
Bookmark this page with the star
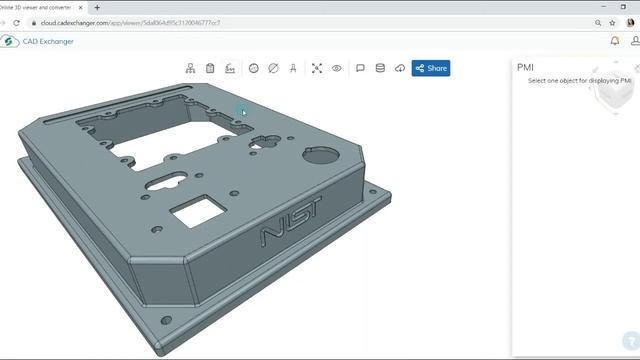pyautogui.click(x=612, y=23)
